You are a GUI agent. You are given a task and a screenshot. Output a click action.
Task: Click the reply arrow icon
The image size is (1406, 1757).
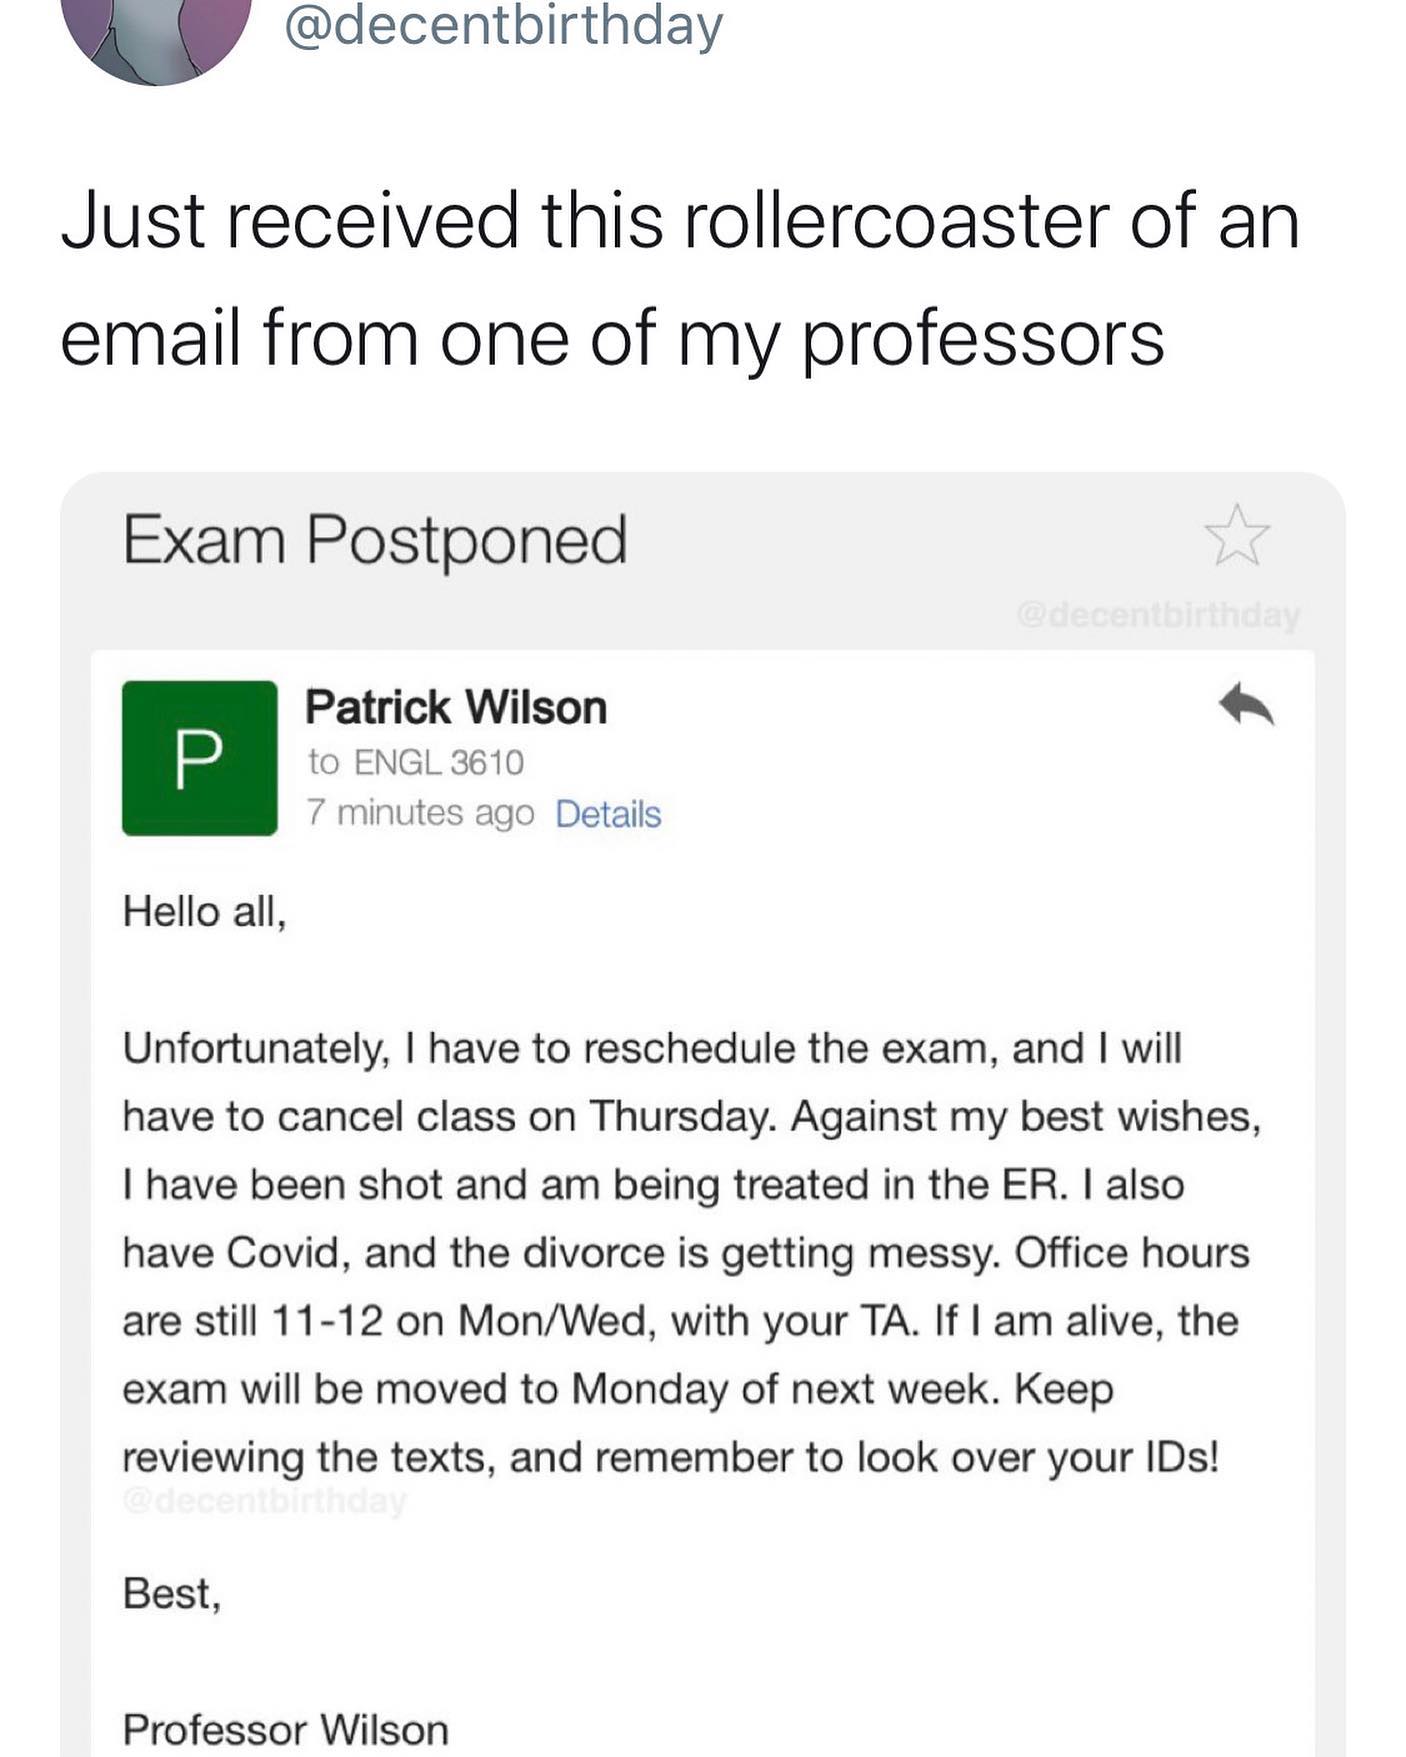[x=1246, y=704]
